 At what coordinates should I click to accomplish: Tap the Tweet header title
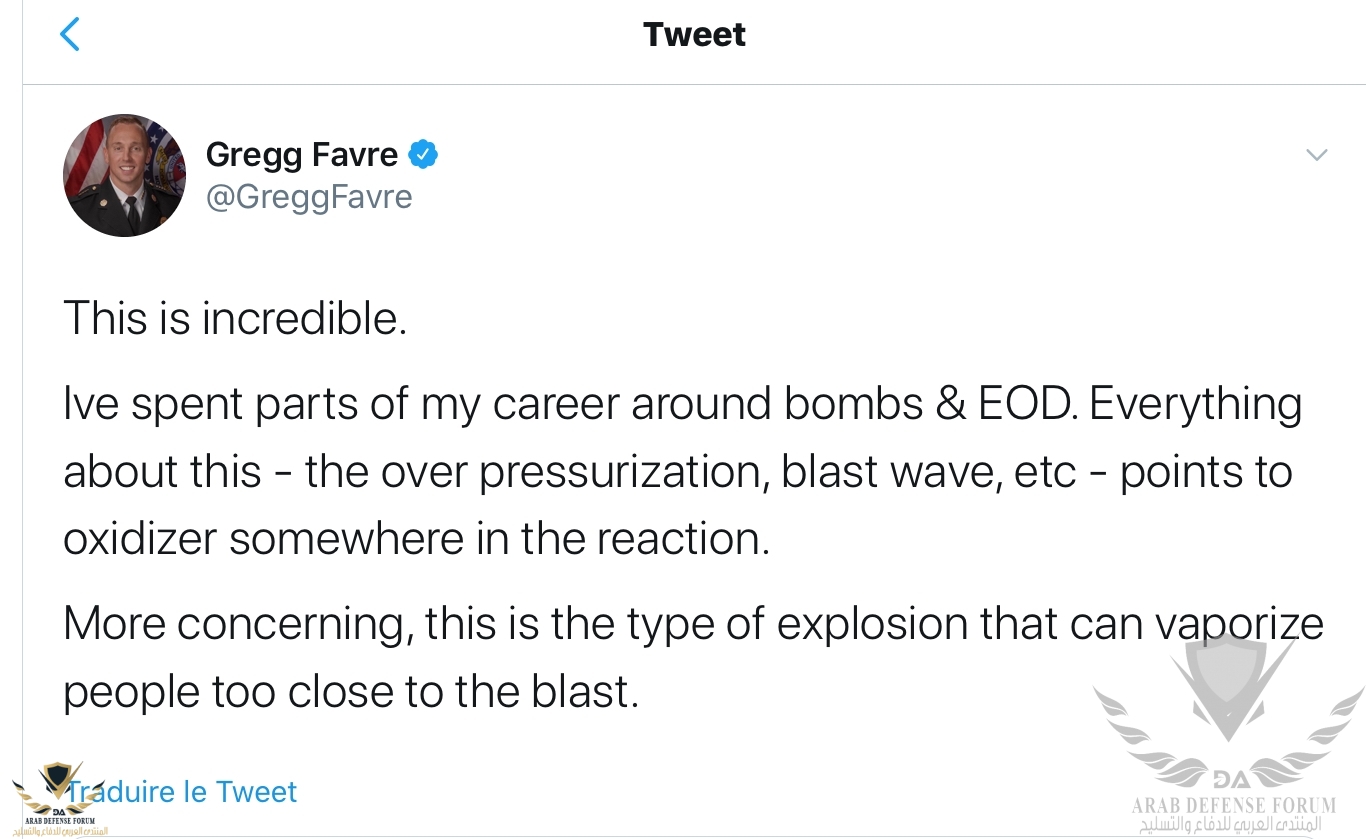(694, 35)
